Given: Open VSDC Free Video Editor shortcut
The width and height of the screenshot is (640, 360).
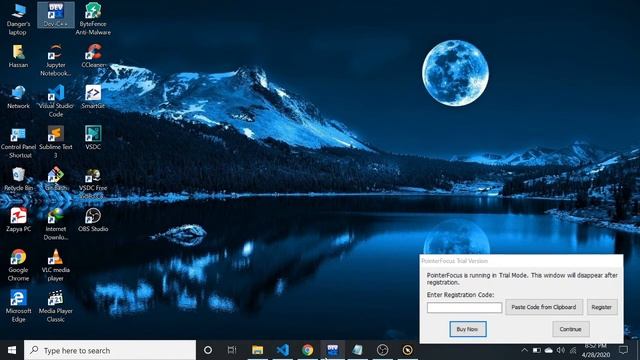Looking at the screenshot, I should click(x=93, y=183).
